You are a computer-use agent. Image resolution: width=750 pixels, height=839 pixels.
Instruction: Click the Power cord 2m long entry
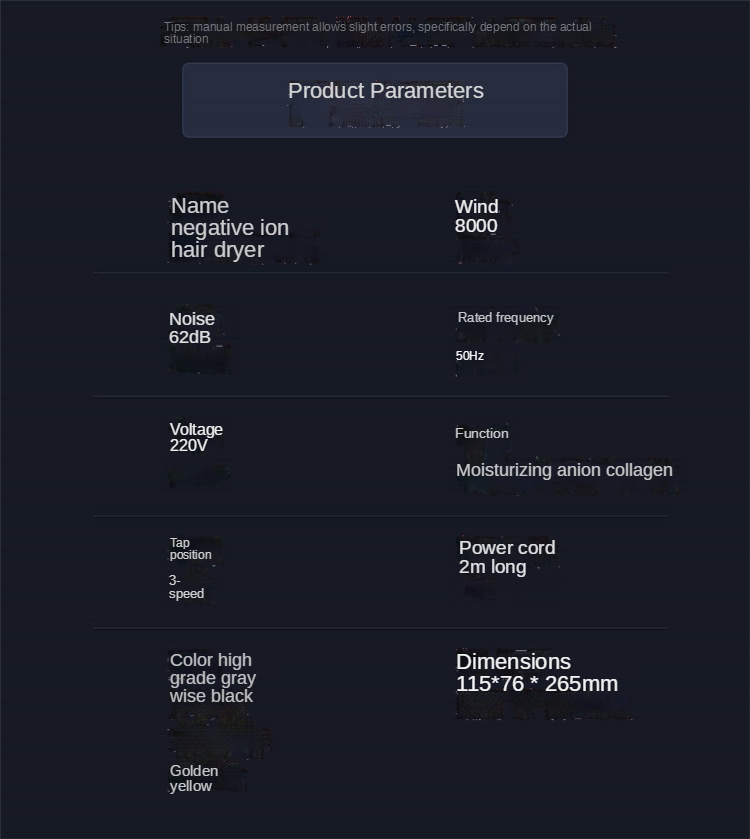coord(507,557)
